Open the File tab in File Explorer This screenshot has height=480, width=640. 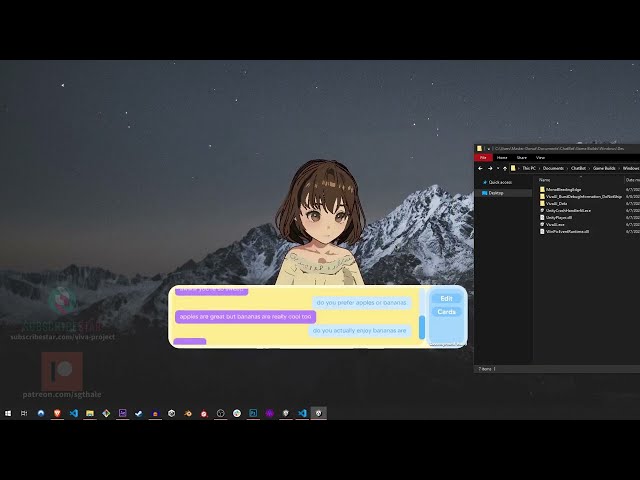483,157
